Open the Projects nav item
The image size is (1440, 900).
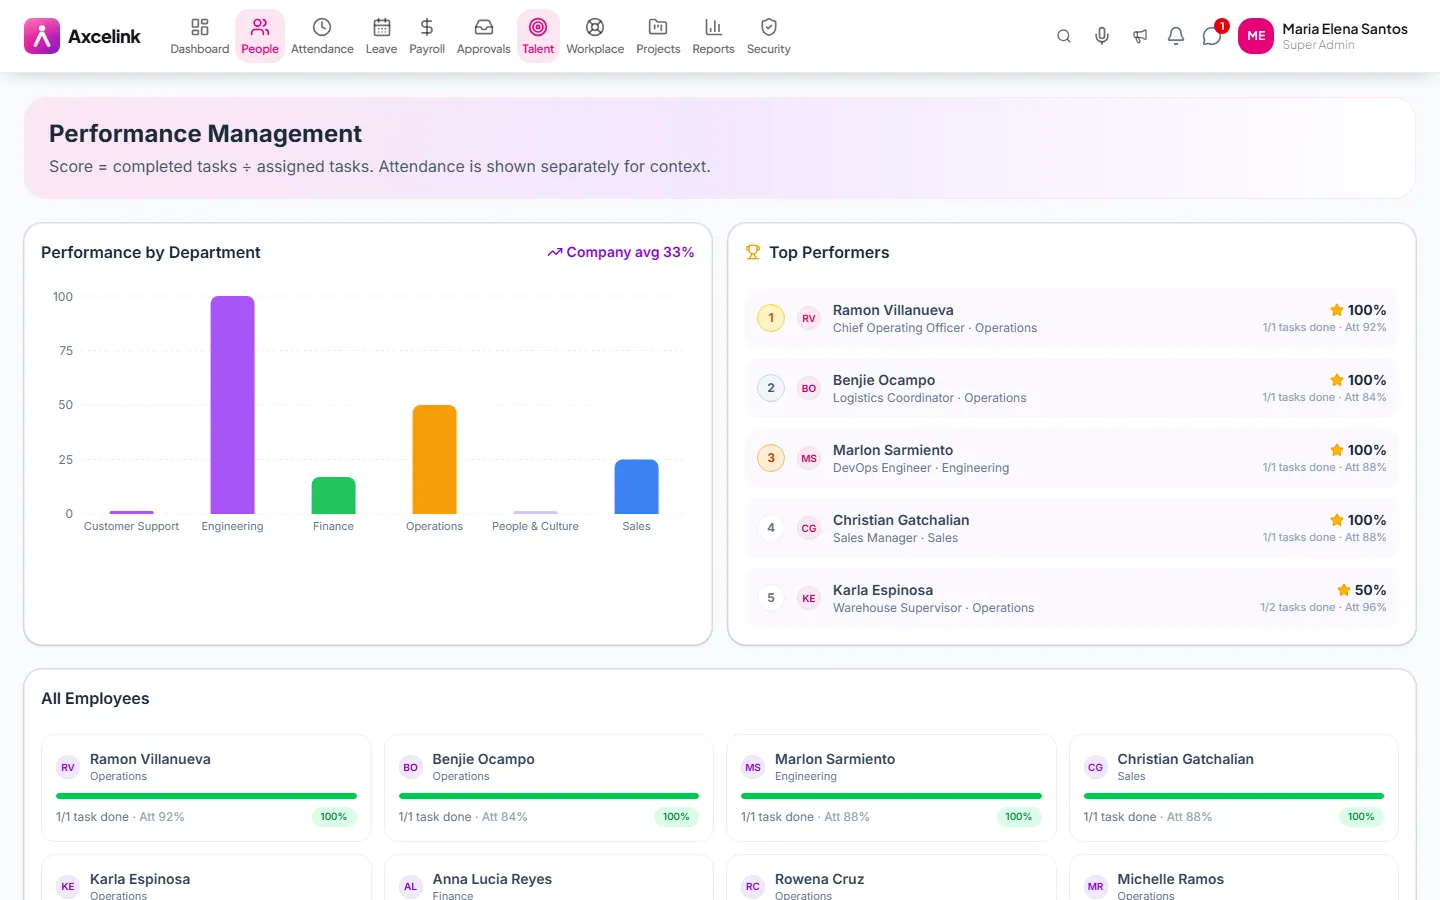coord(658,36)
